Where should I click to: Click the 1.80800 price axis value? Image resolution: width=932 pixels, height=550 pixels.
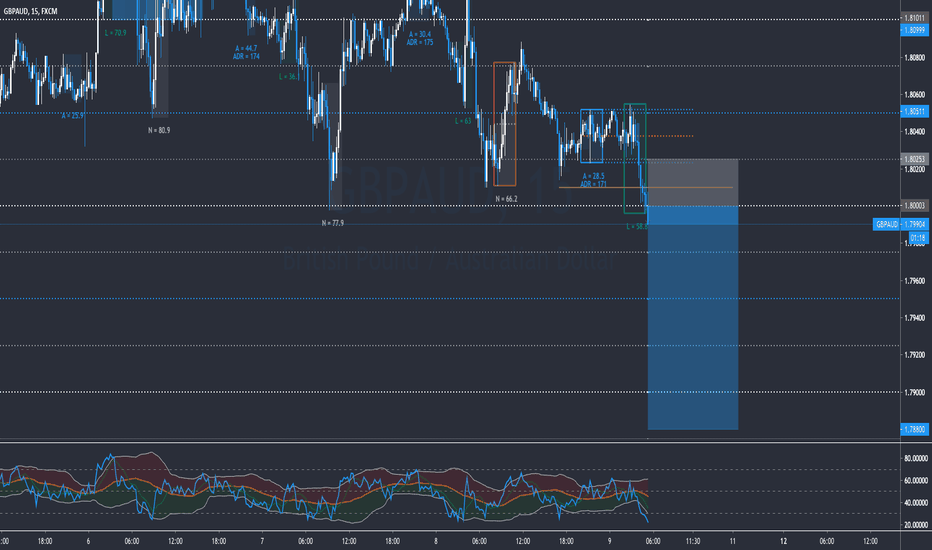(914, 58)
